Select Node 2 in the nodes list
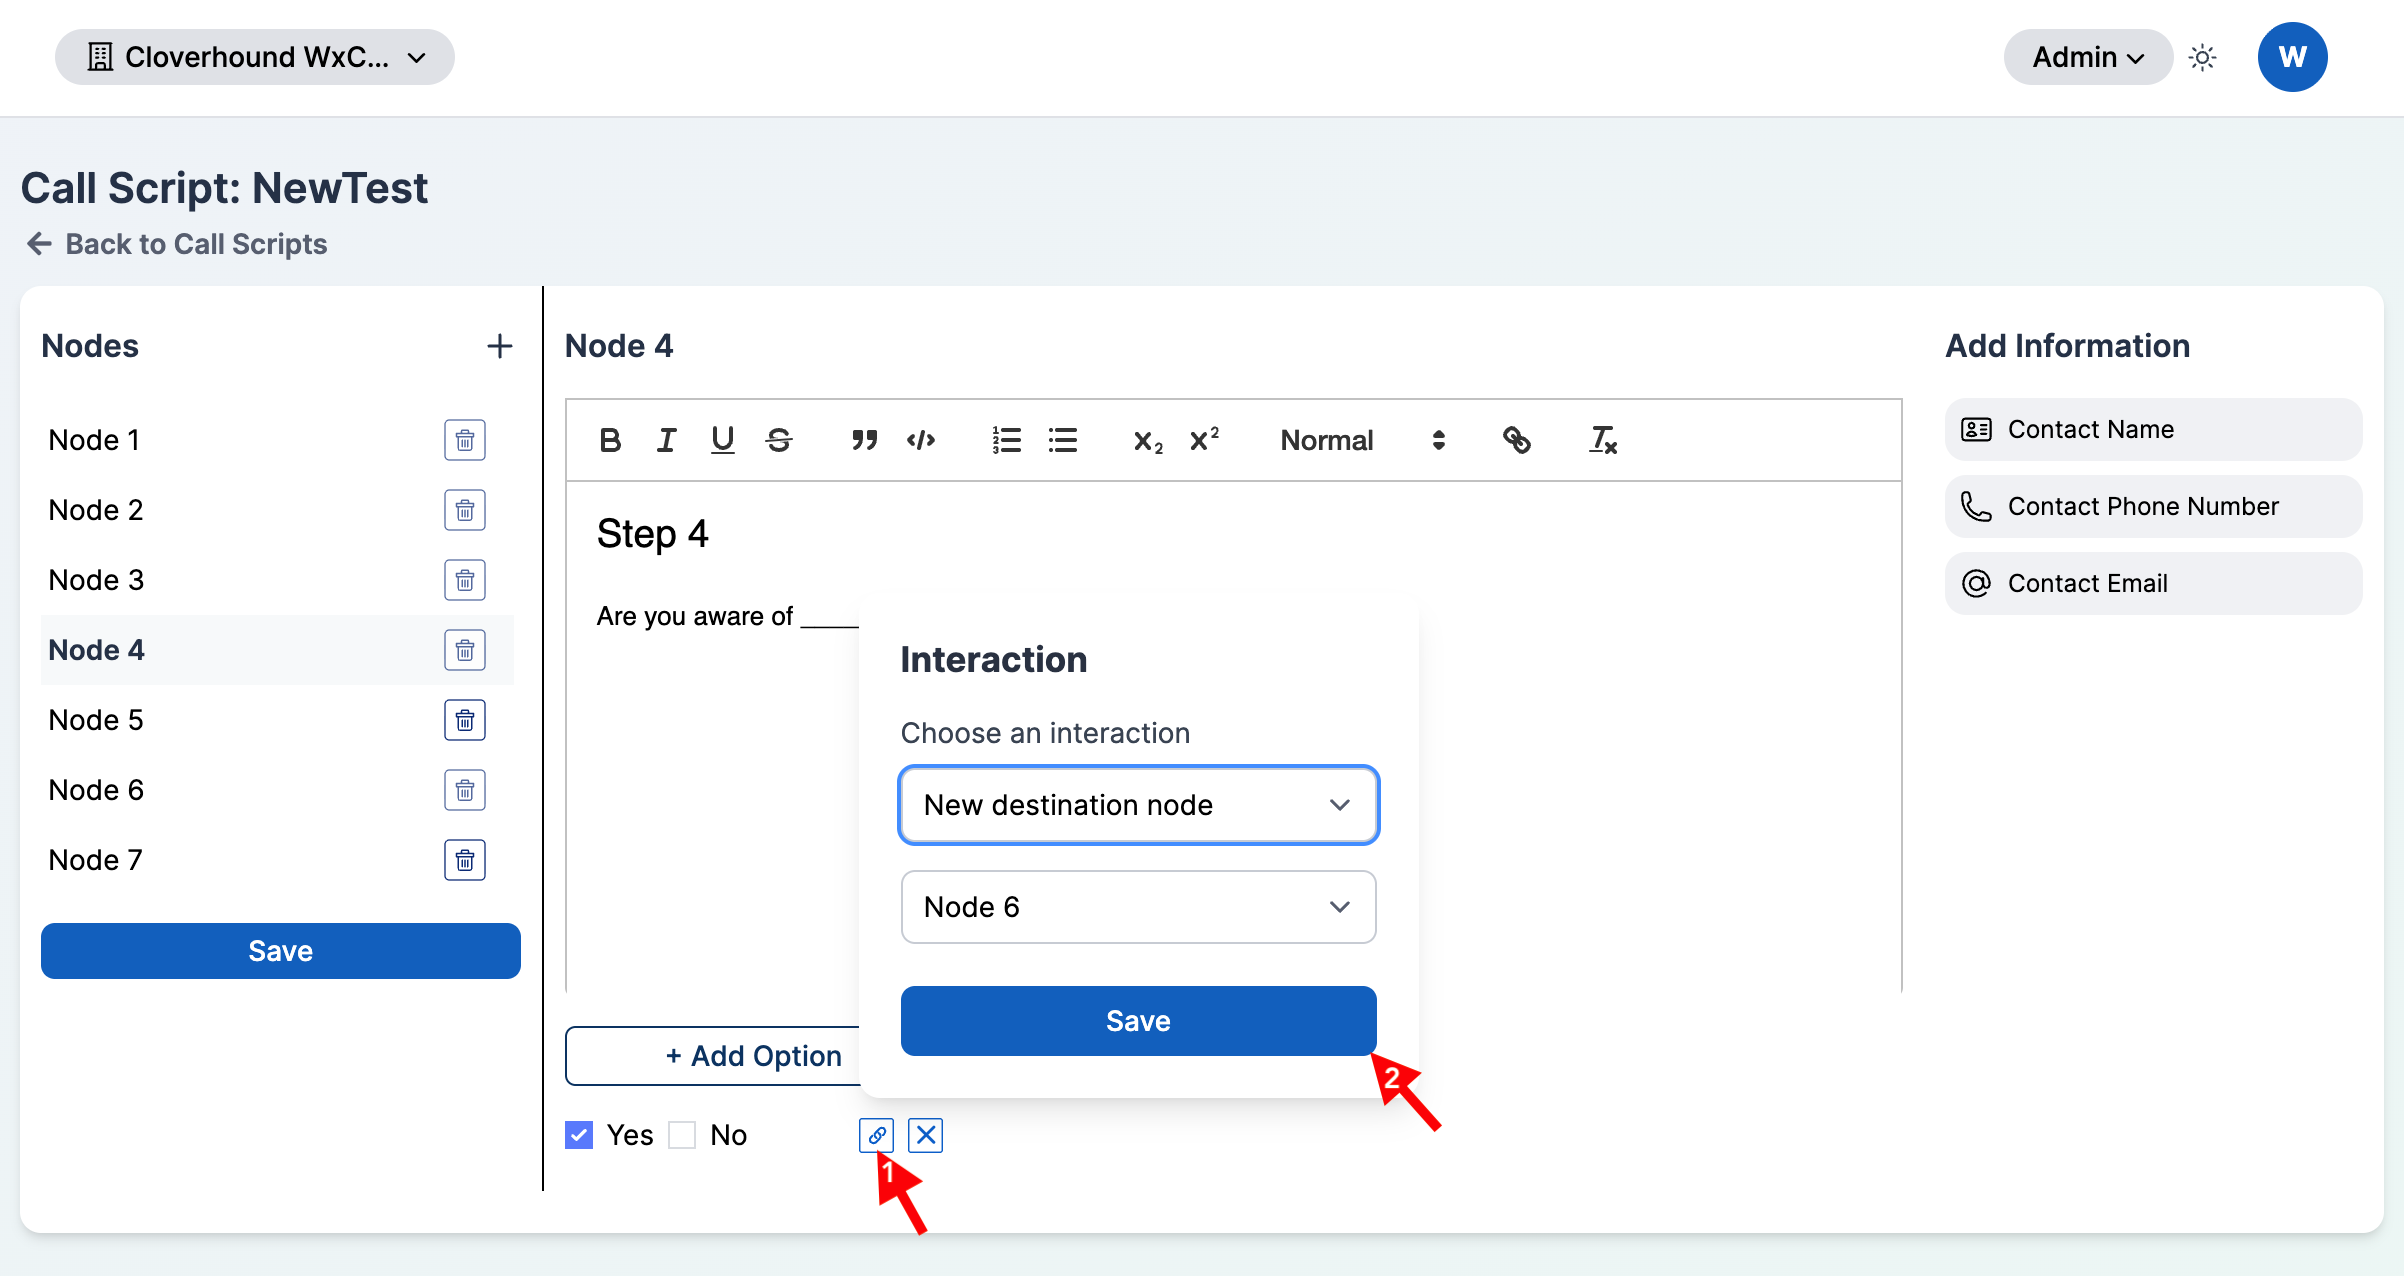Viewport: 2404px width, 1276px height. tap(97, 510)
